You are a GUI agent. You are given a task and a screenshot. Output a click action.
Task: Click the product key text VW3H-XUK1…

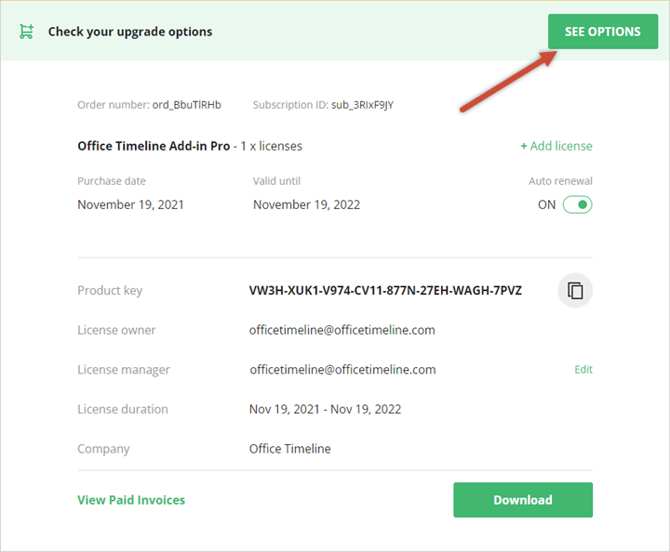pos(385,291)
